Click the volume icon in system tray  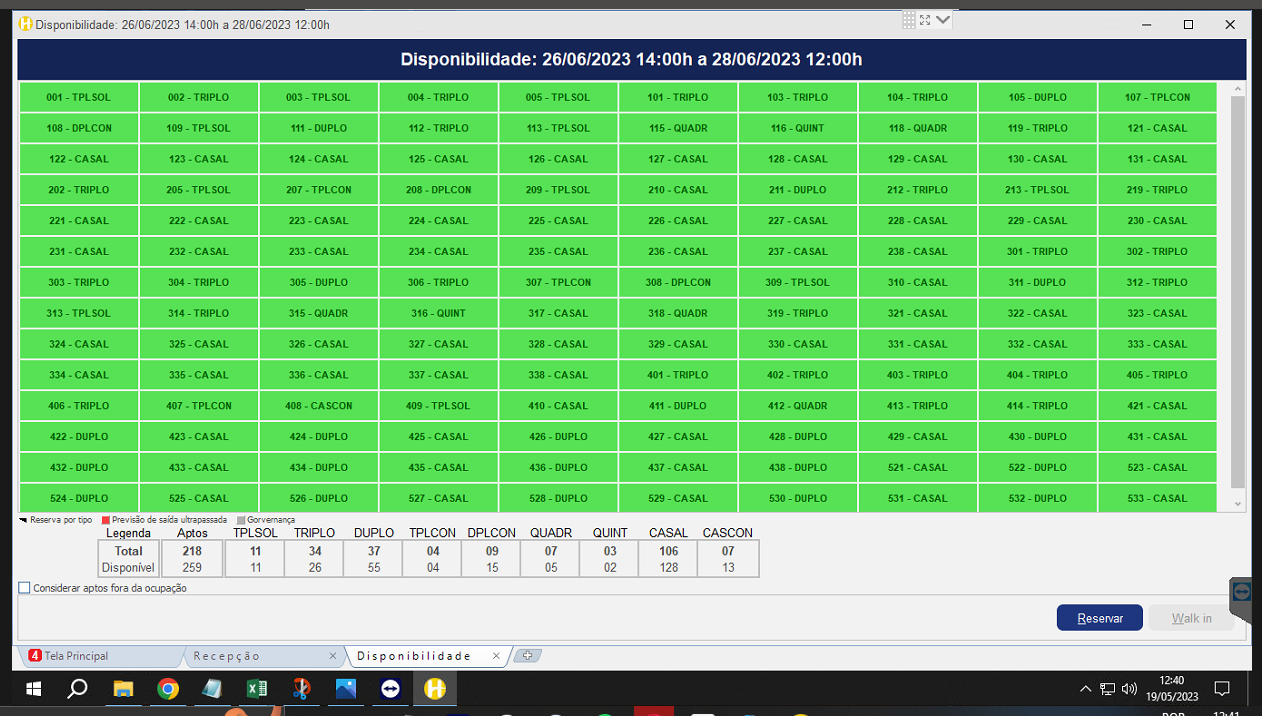click(x=1130, y=689)
